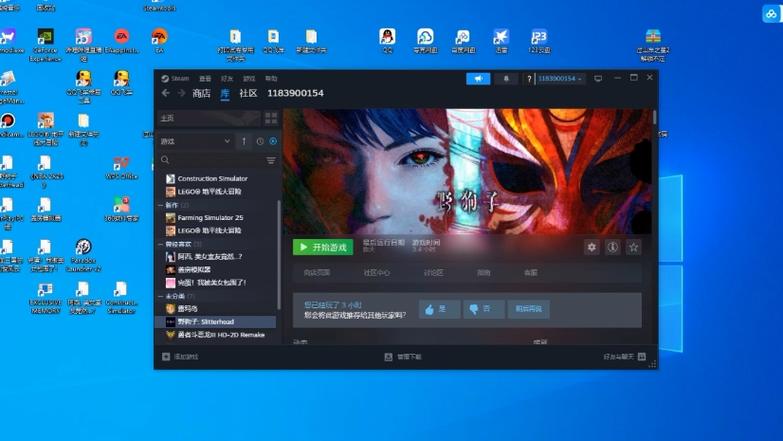Open the cloud drive widget at top-right corner
Screen dimensions: 783x441
[x=772, y=13]
